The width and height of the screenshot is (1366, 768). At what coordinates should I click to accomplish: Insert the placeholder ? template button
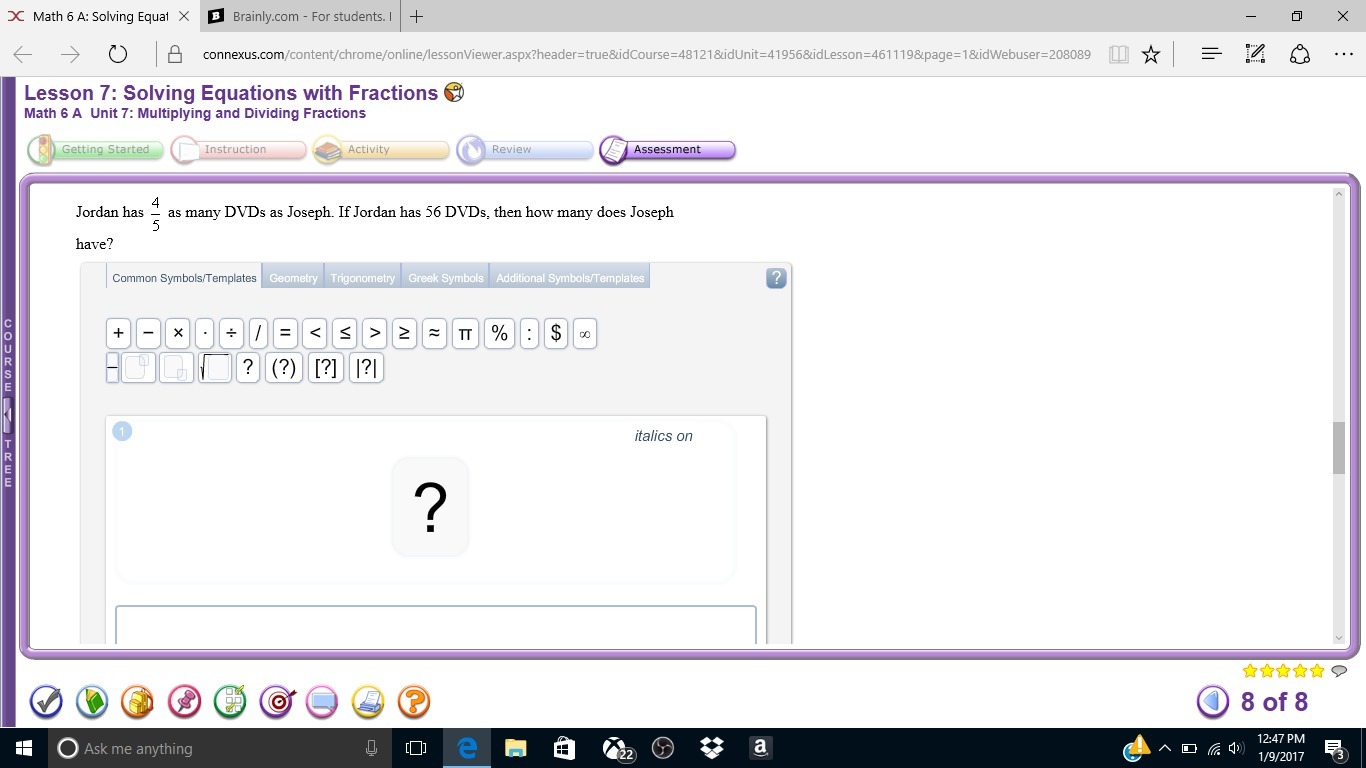[248, 368]
